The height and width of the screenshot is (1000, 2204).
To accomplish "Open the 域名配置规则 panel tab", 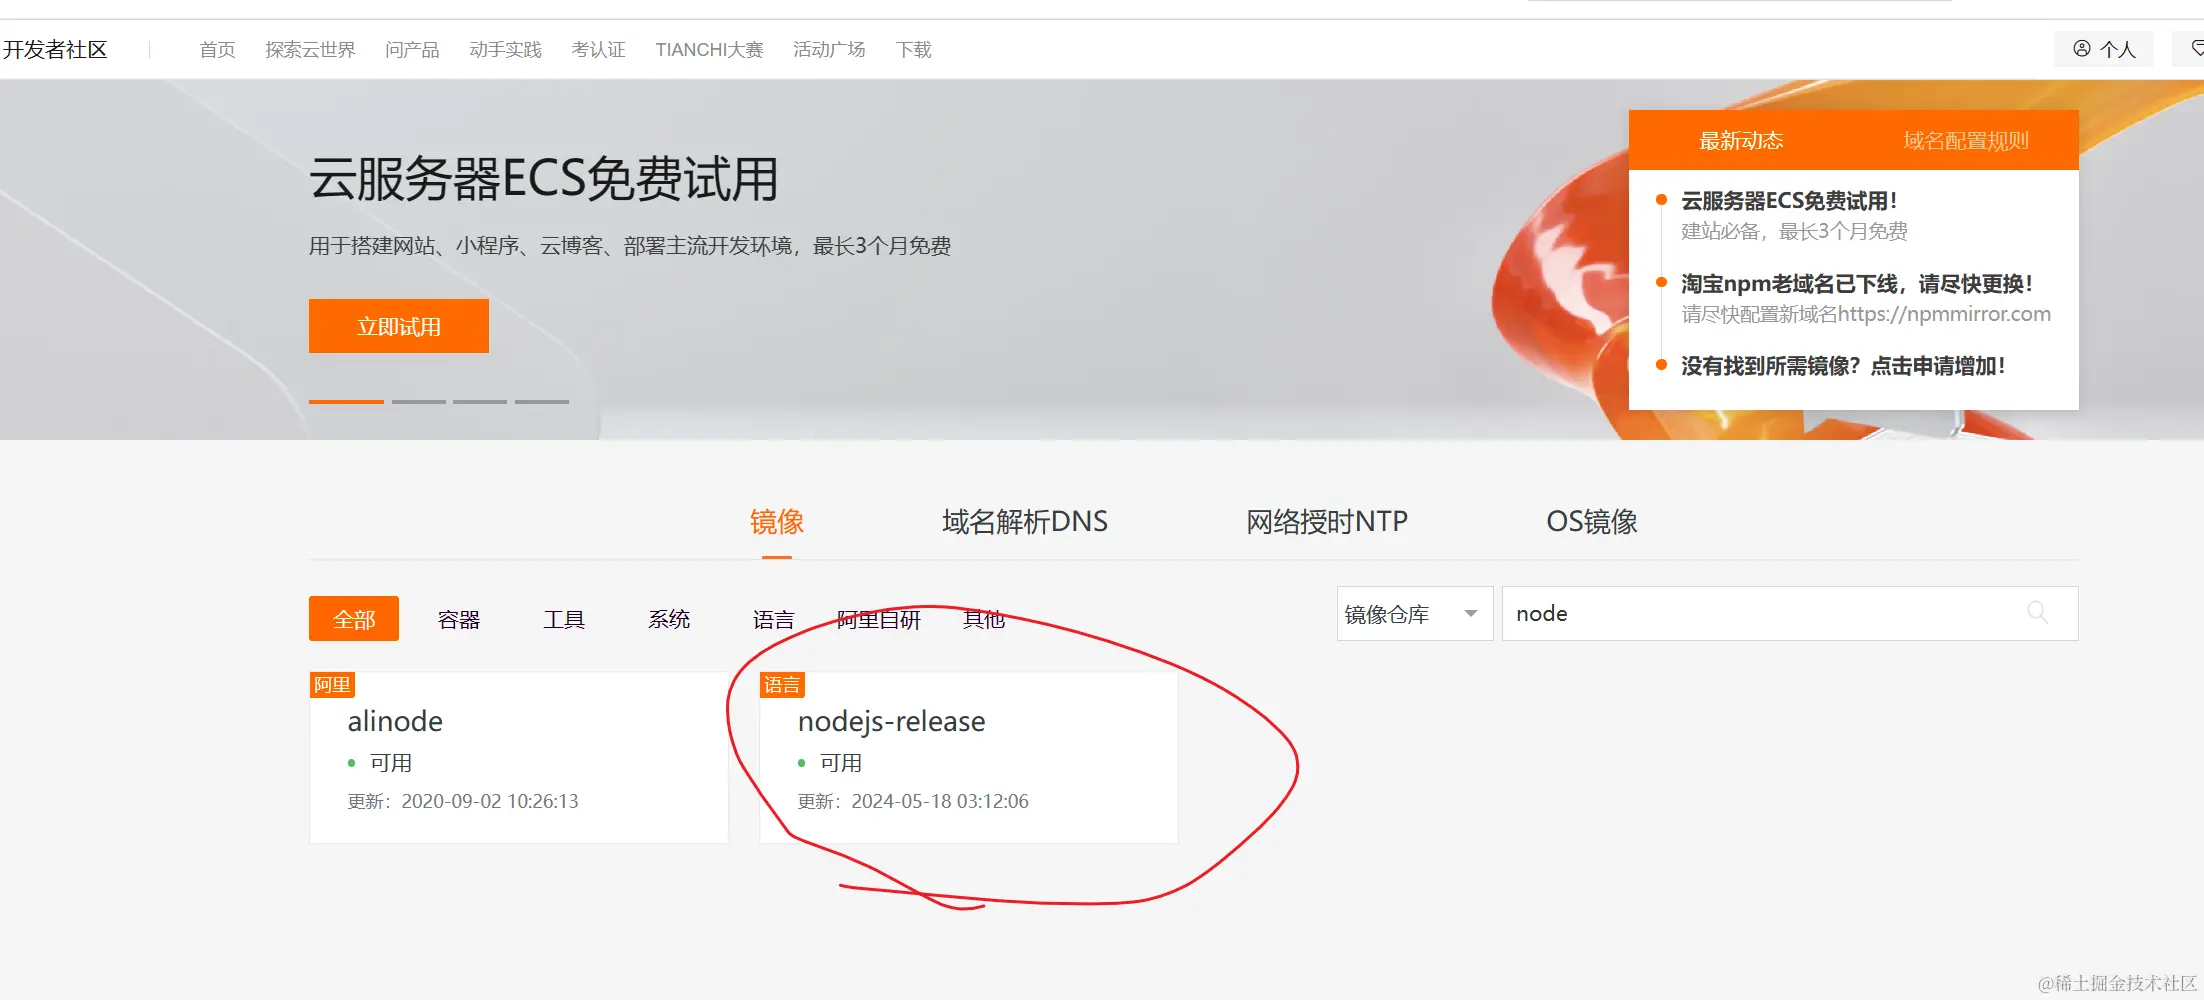I will 1966,140.
